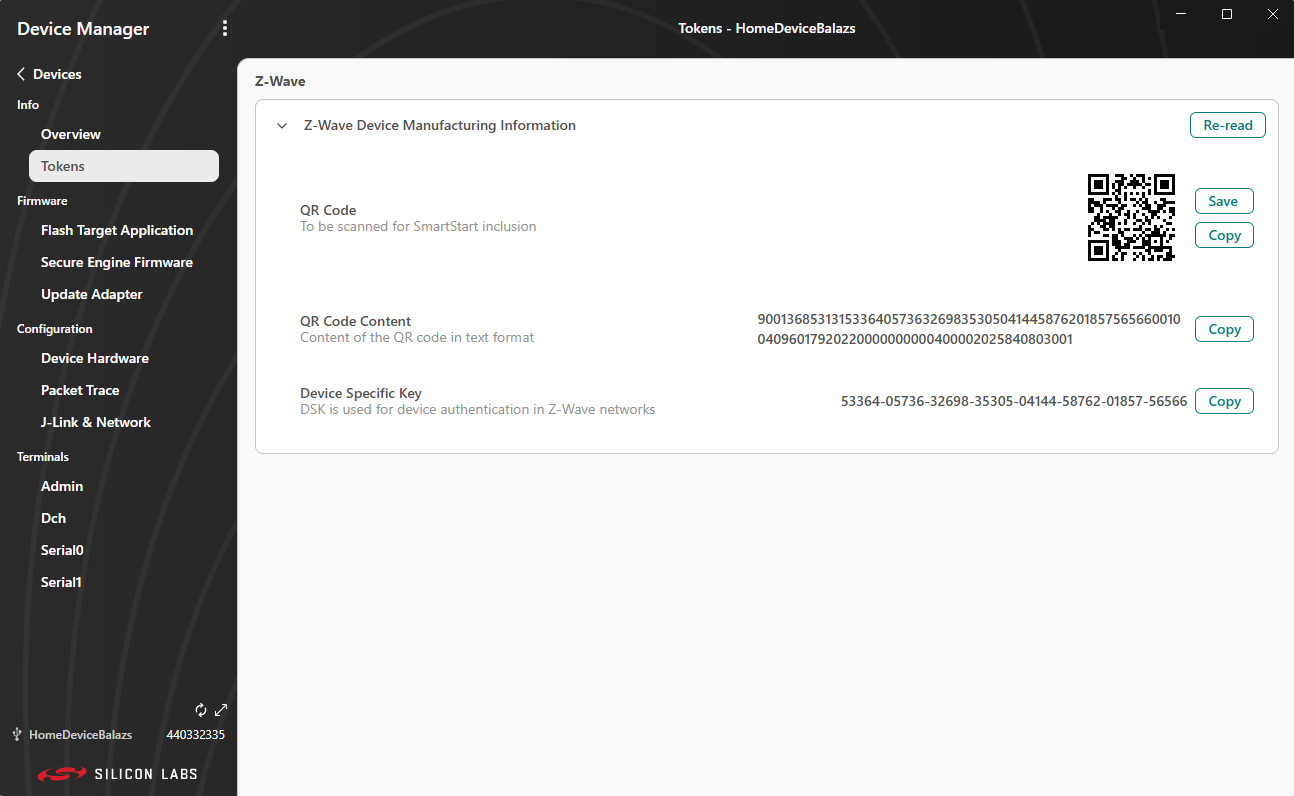Click the back arrow beside Devices
Viewport: 1294px width, 796px height.
[x=20, y=73]
